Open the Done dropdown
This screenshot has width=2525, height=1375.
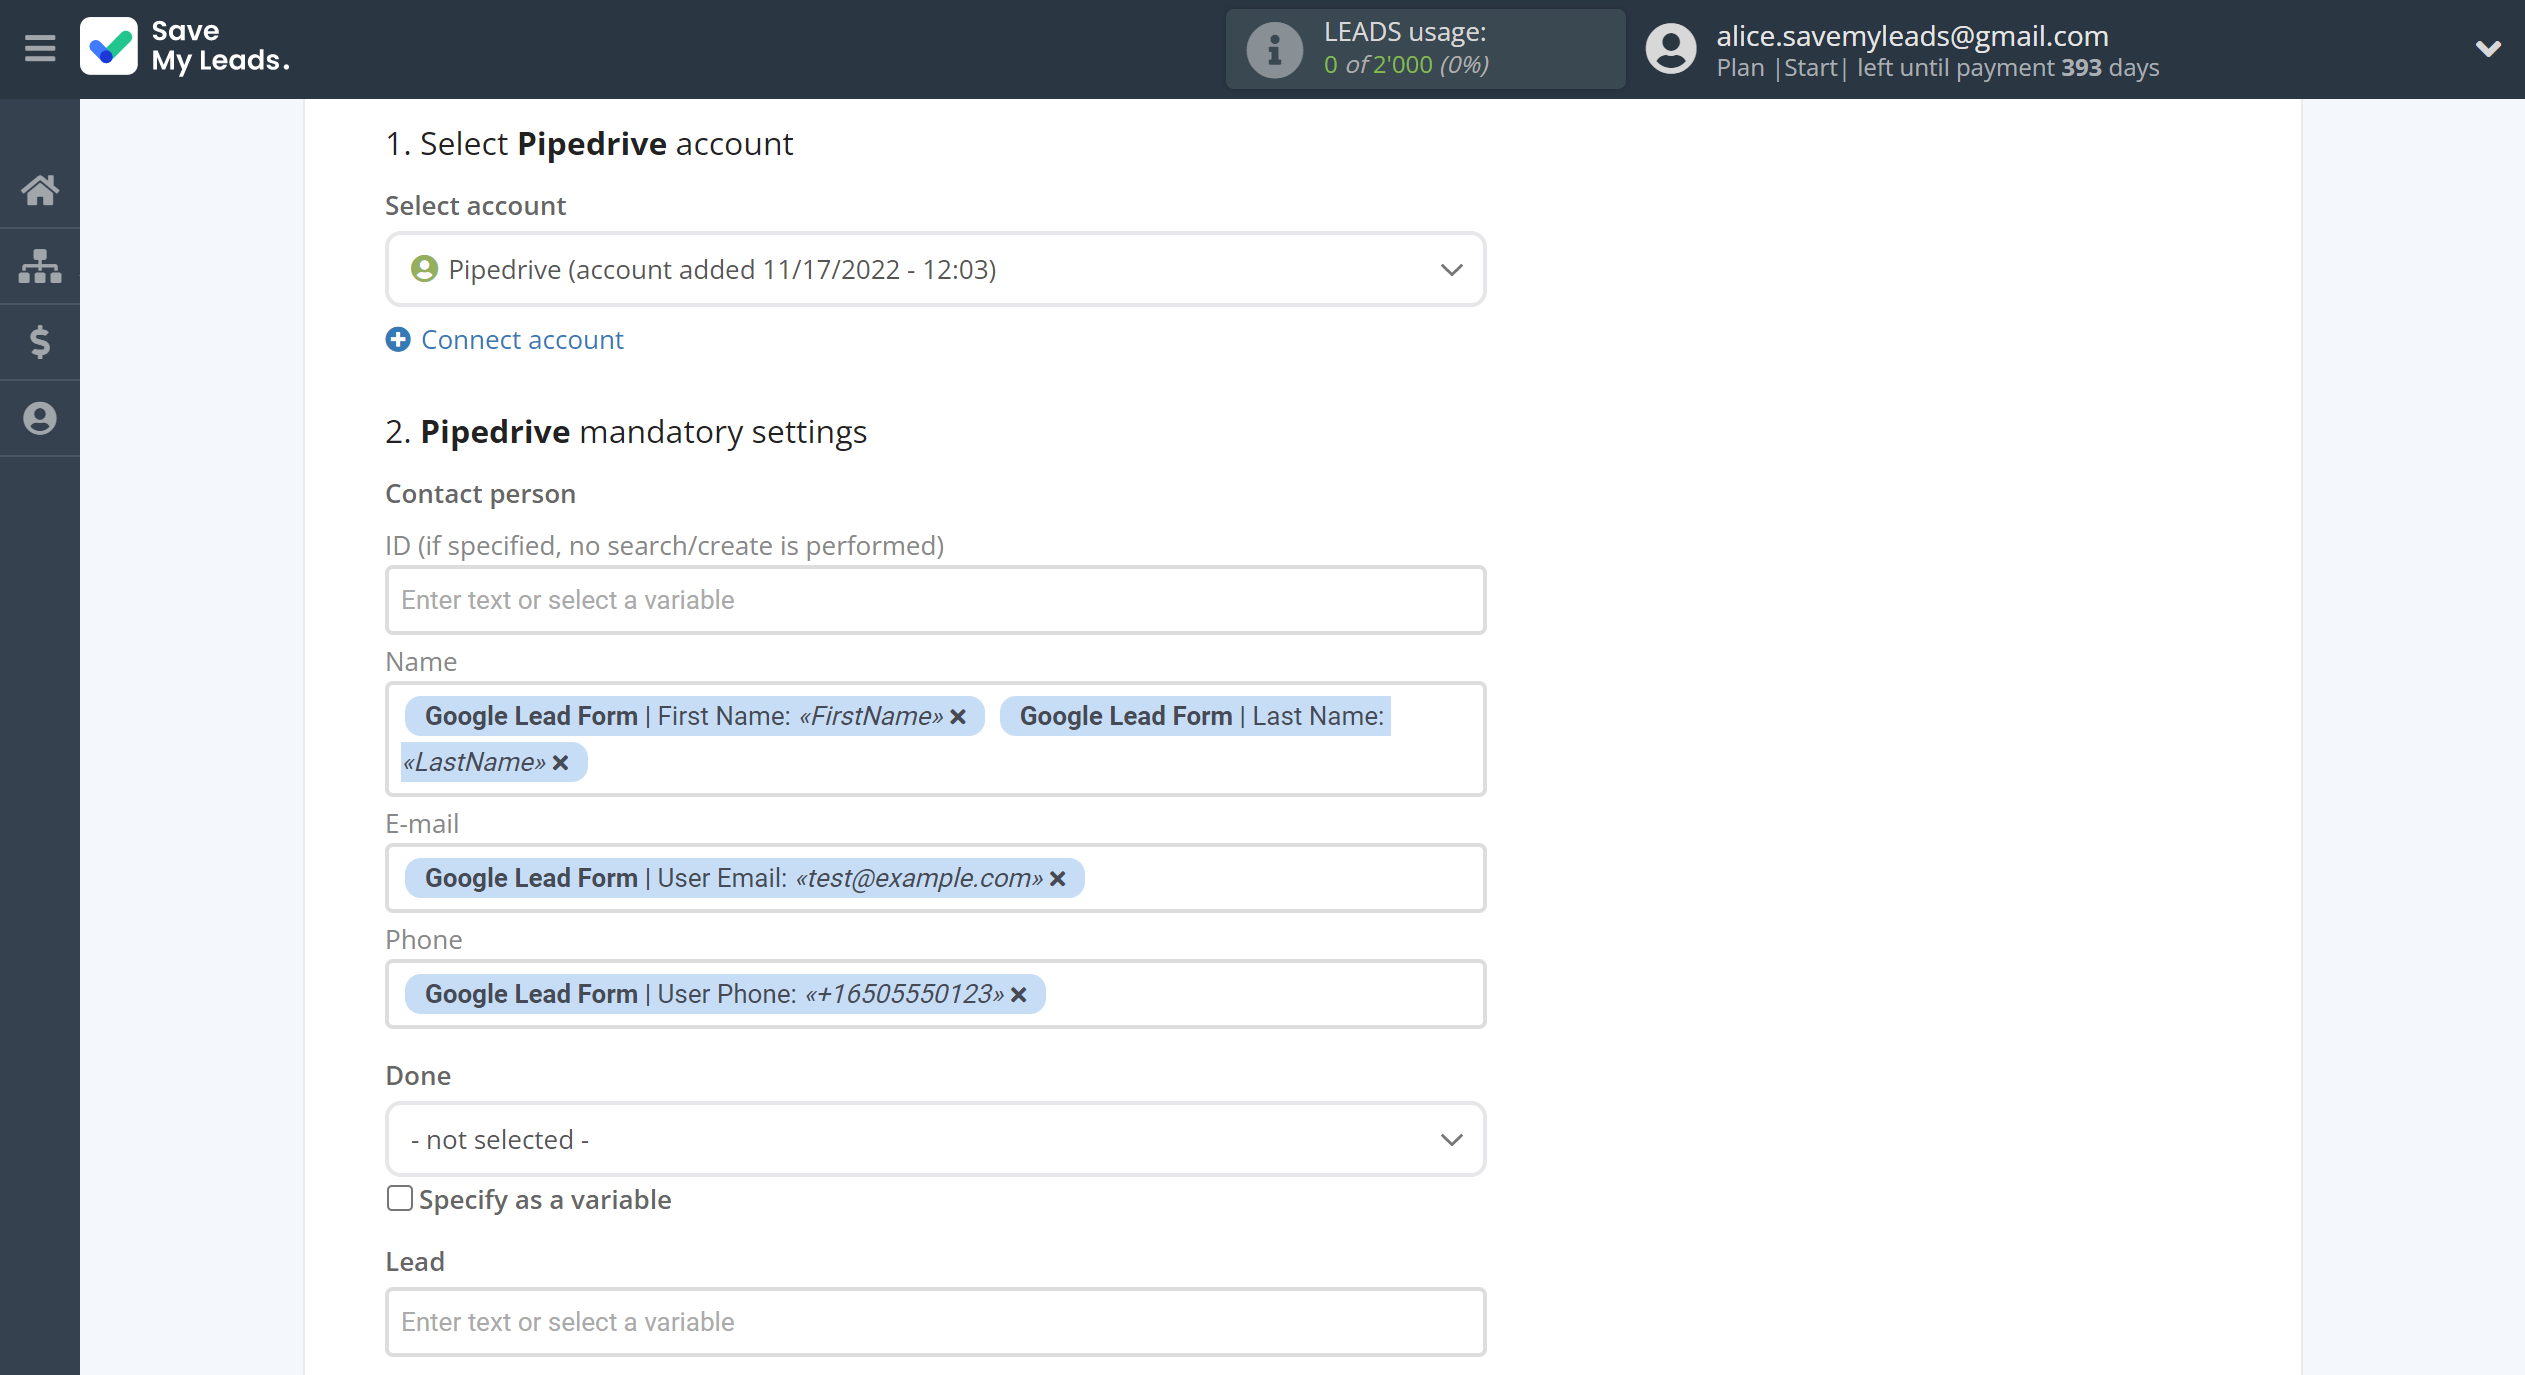point(935,1140)
